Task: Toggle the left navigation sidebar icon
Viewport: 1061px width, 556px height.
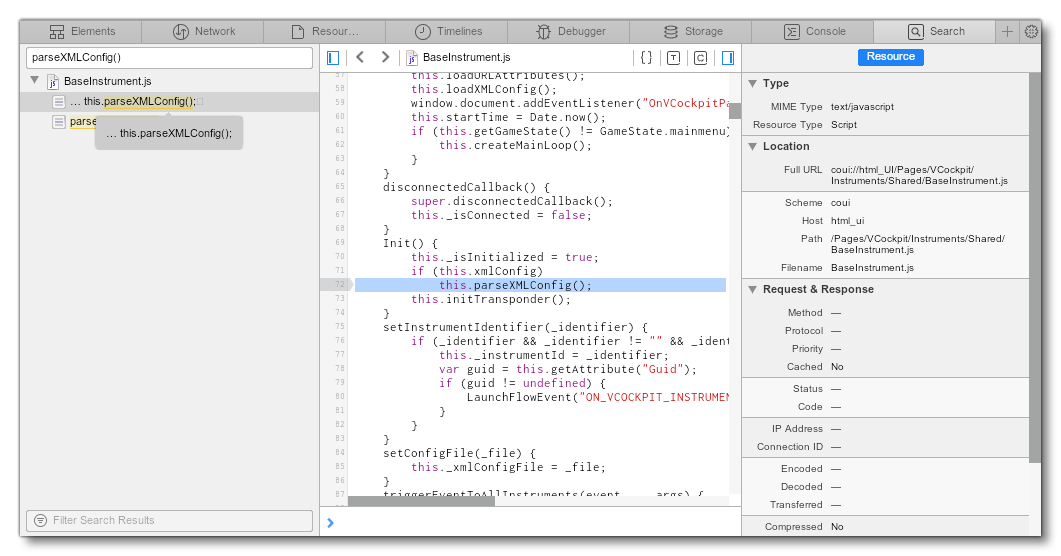Action: click(333, 57)
